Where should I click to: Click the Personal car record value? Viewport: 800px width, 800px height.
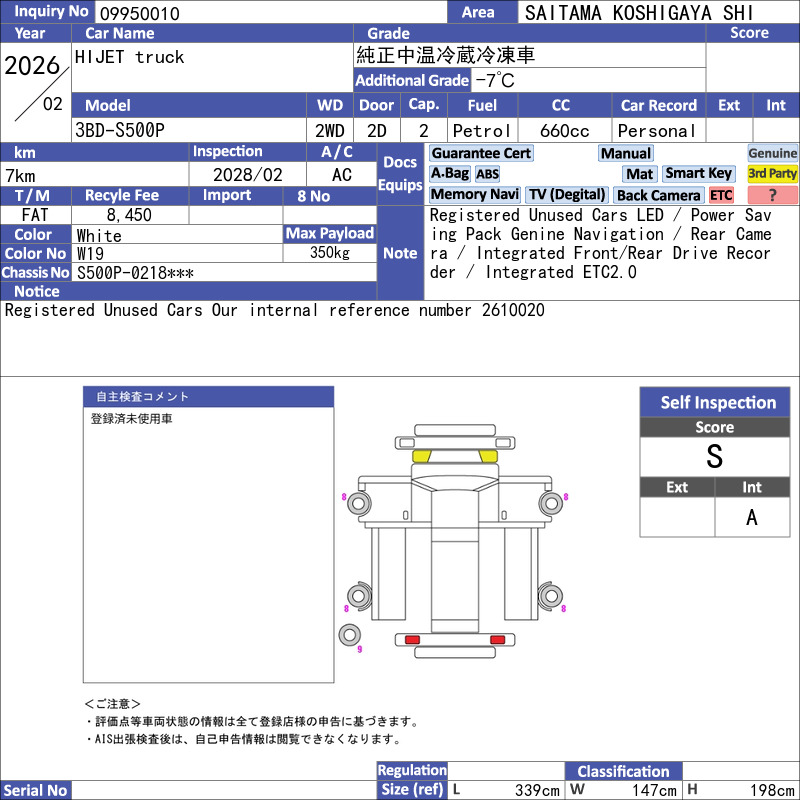[657, 131]
